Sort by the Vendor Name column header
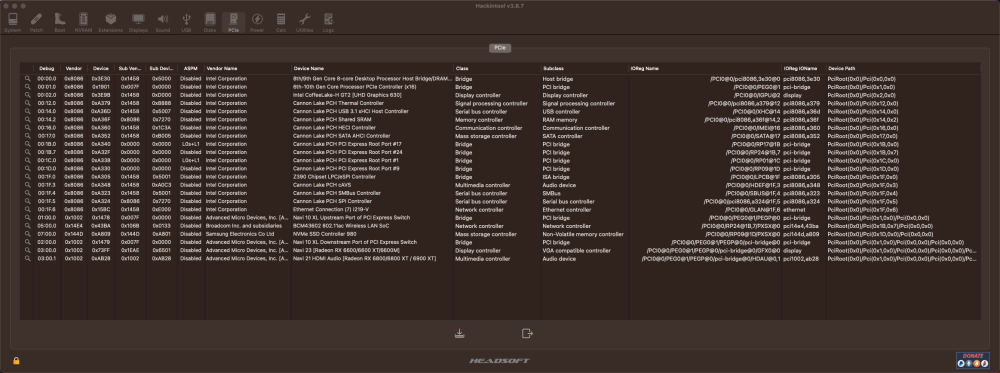This screenshot has height=373, width=1000. [247, 68]
